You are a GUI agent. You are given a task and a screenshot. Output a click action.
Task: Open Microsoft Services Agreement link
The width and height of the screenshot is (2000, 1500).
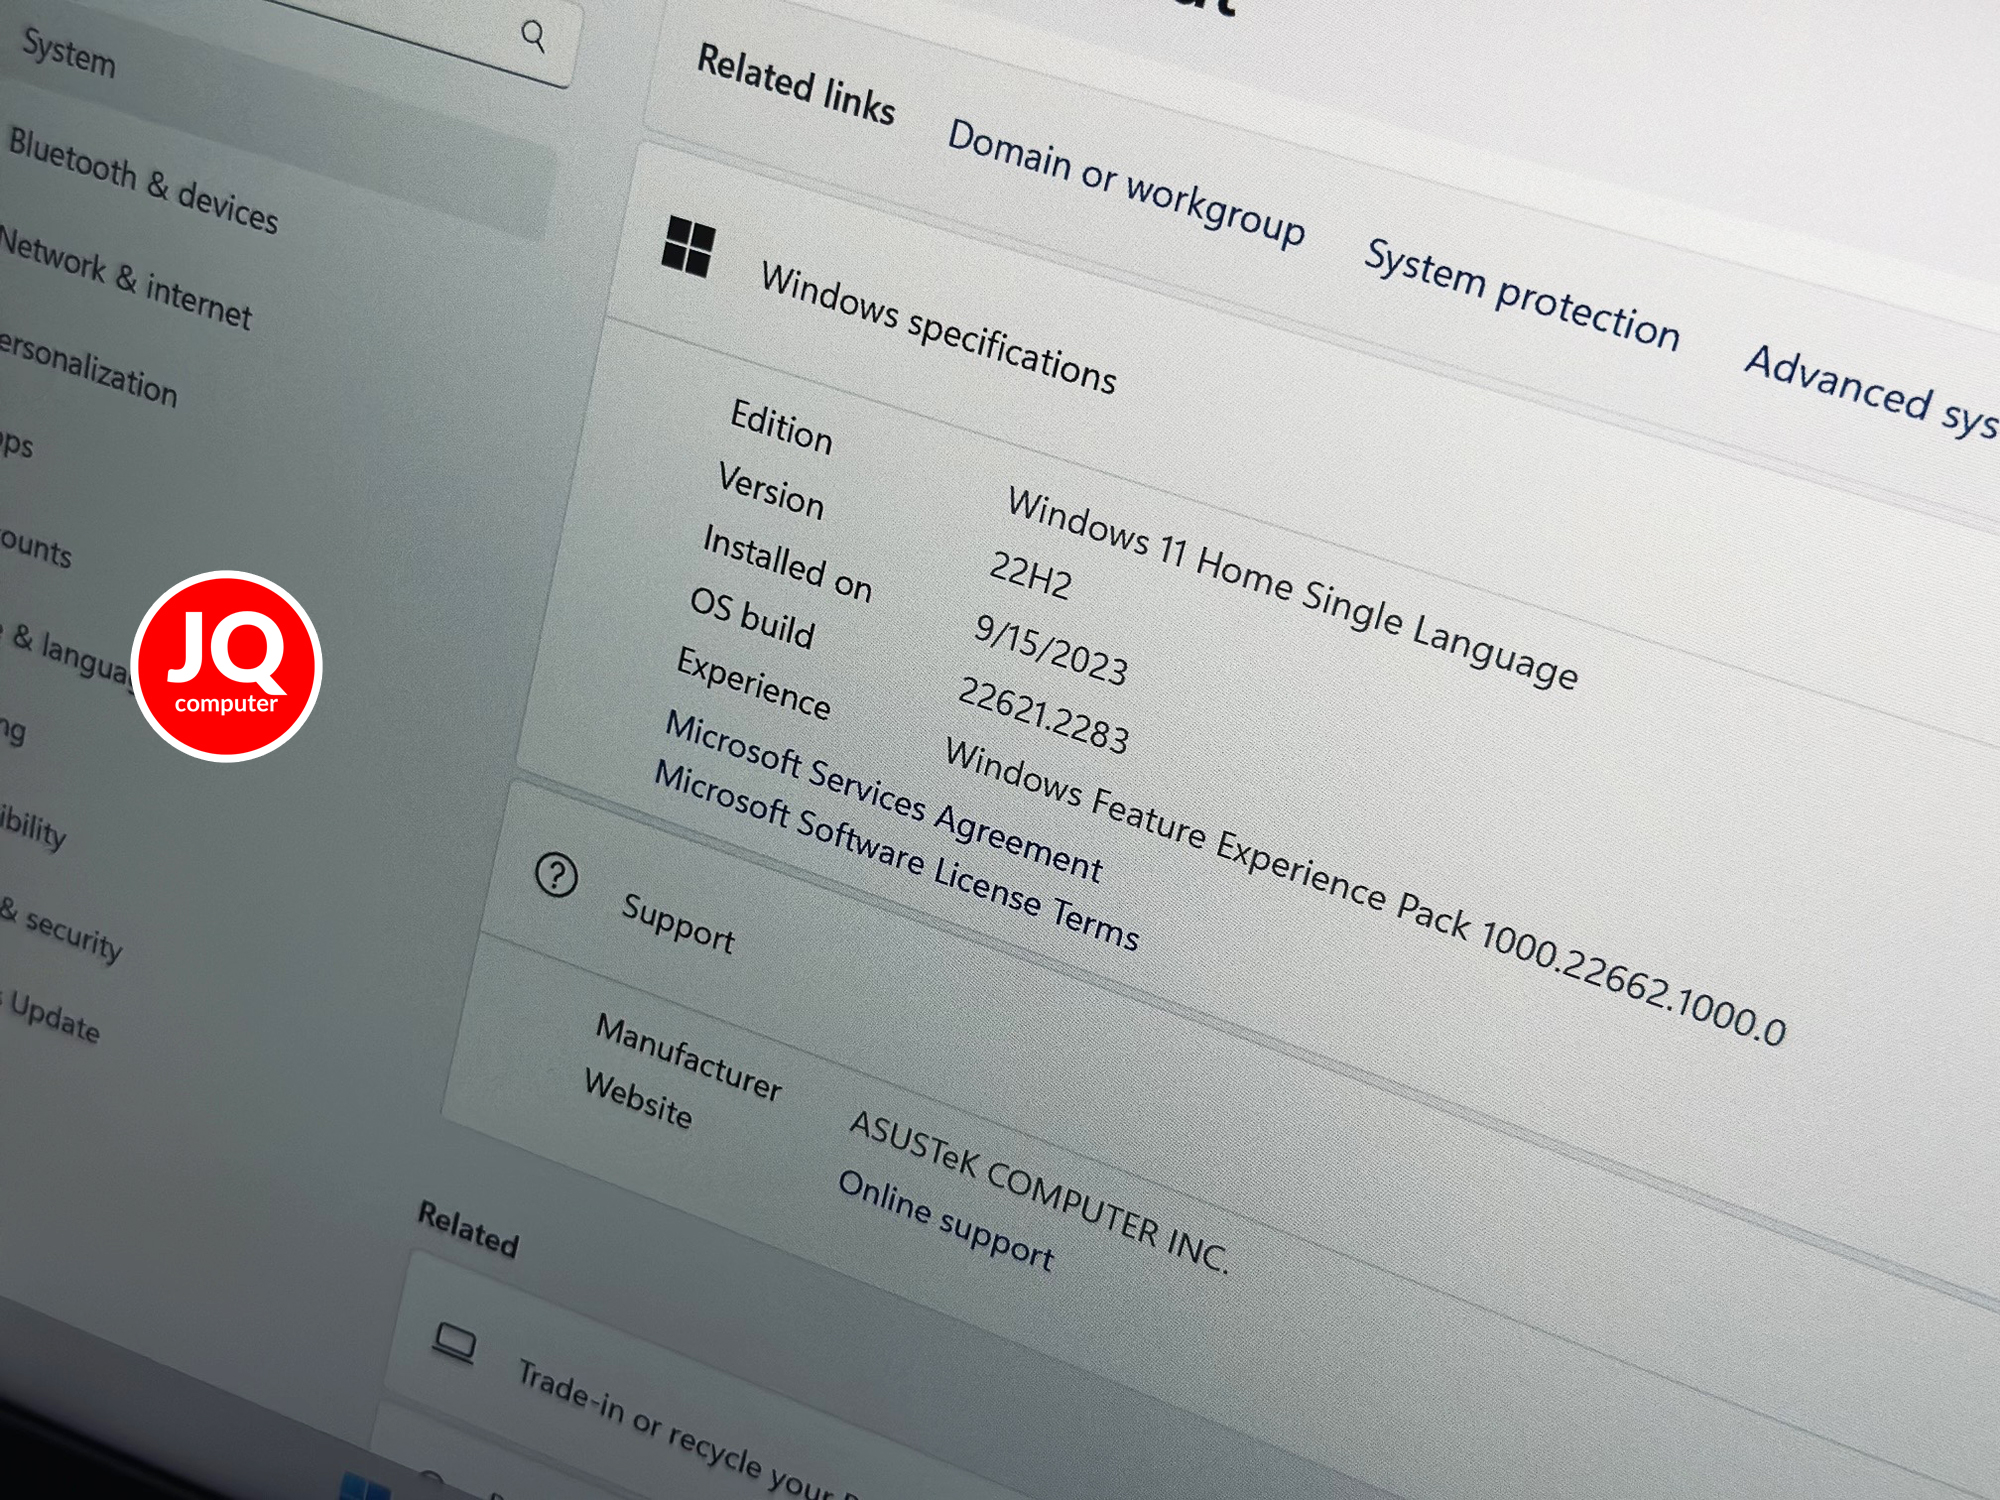pyautogui.click(x=884, y=797)
